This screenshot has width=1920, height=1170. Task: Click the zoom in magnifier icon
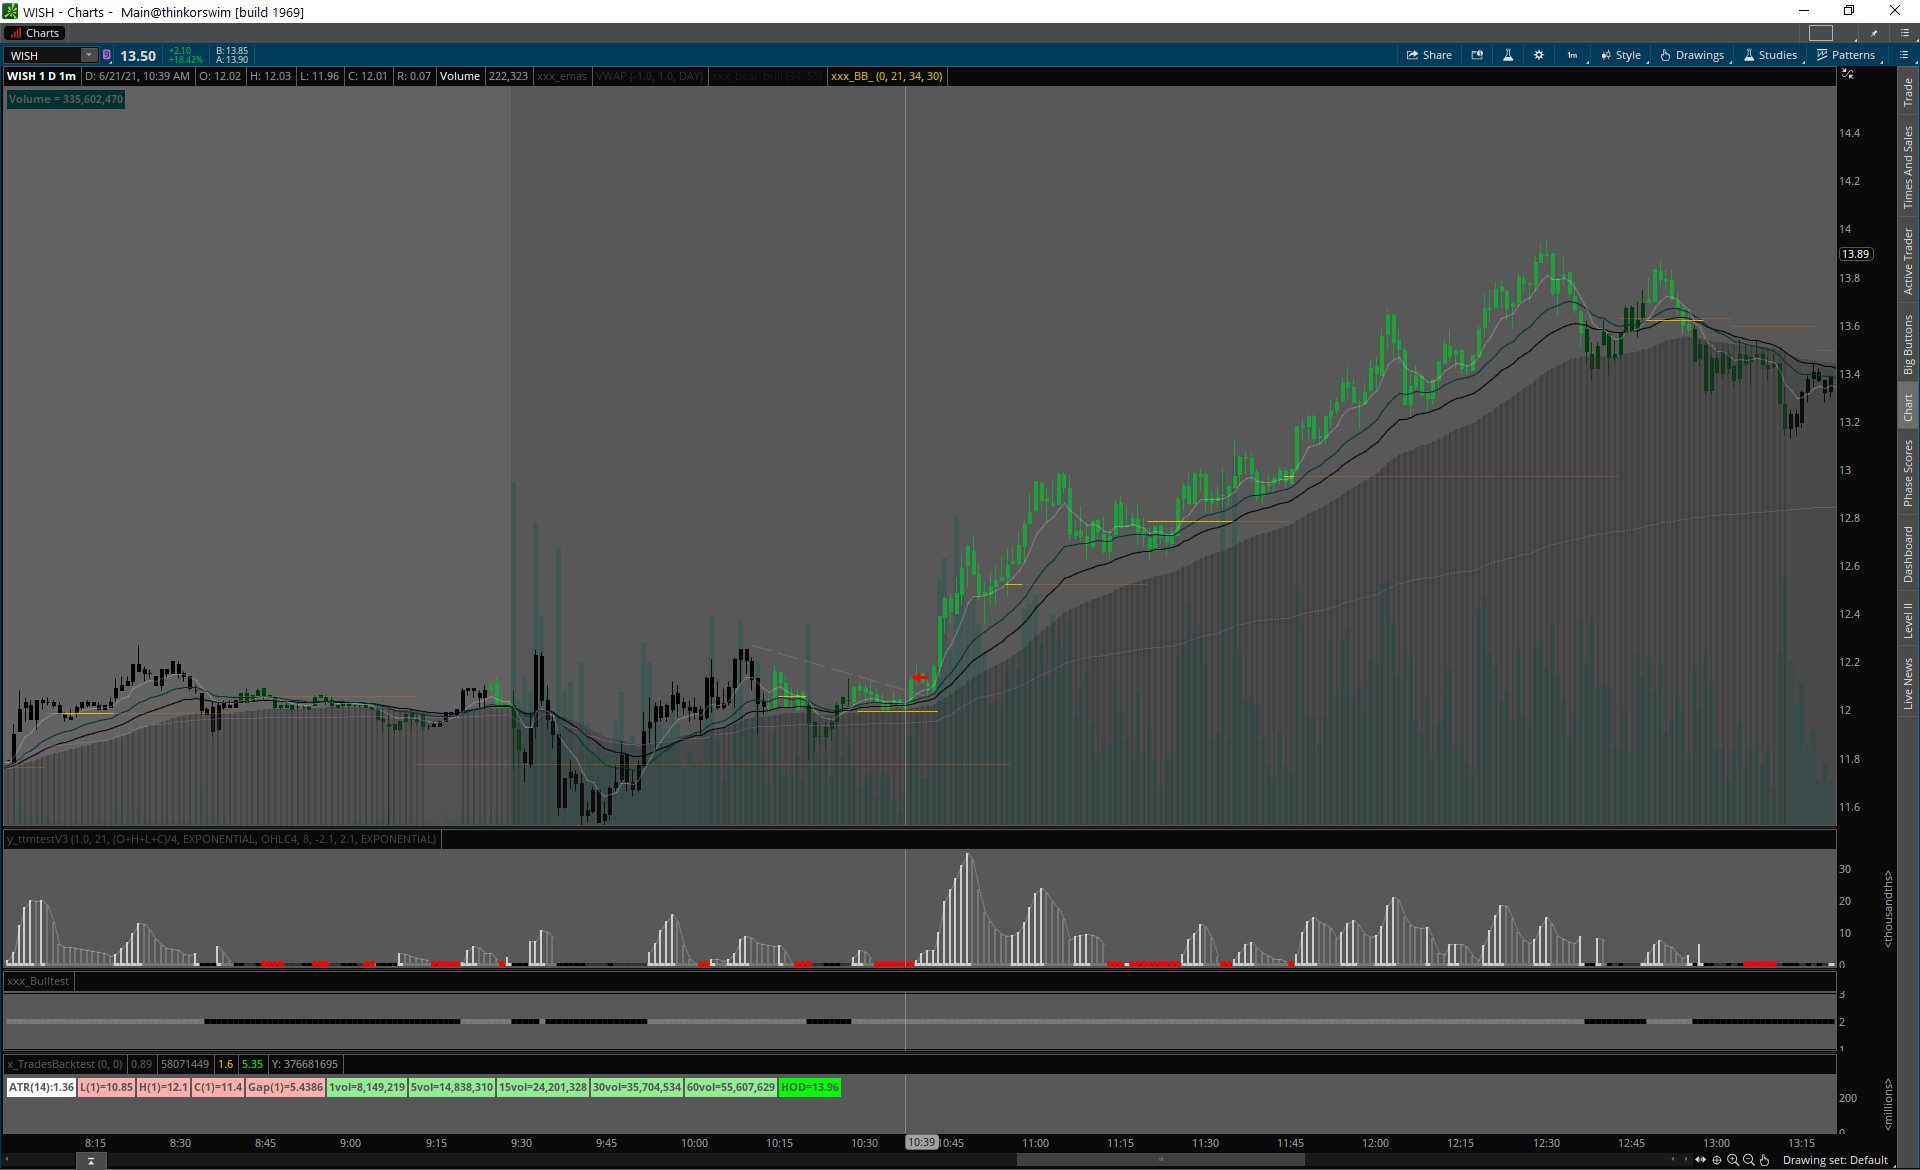1733,1160
